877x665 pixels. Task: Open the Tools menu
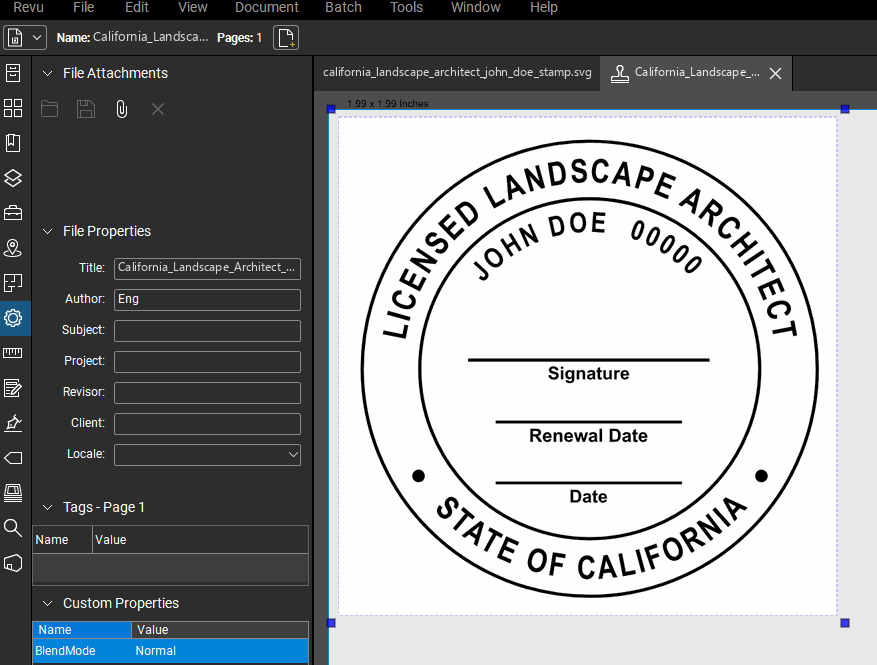pyautogui.click(x=406, y=7)
